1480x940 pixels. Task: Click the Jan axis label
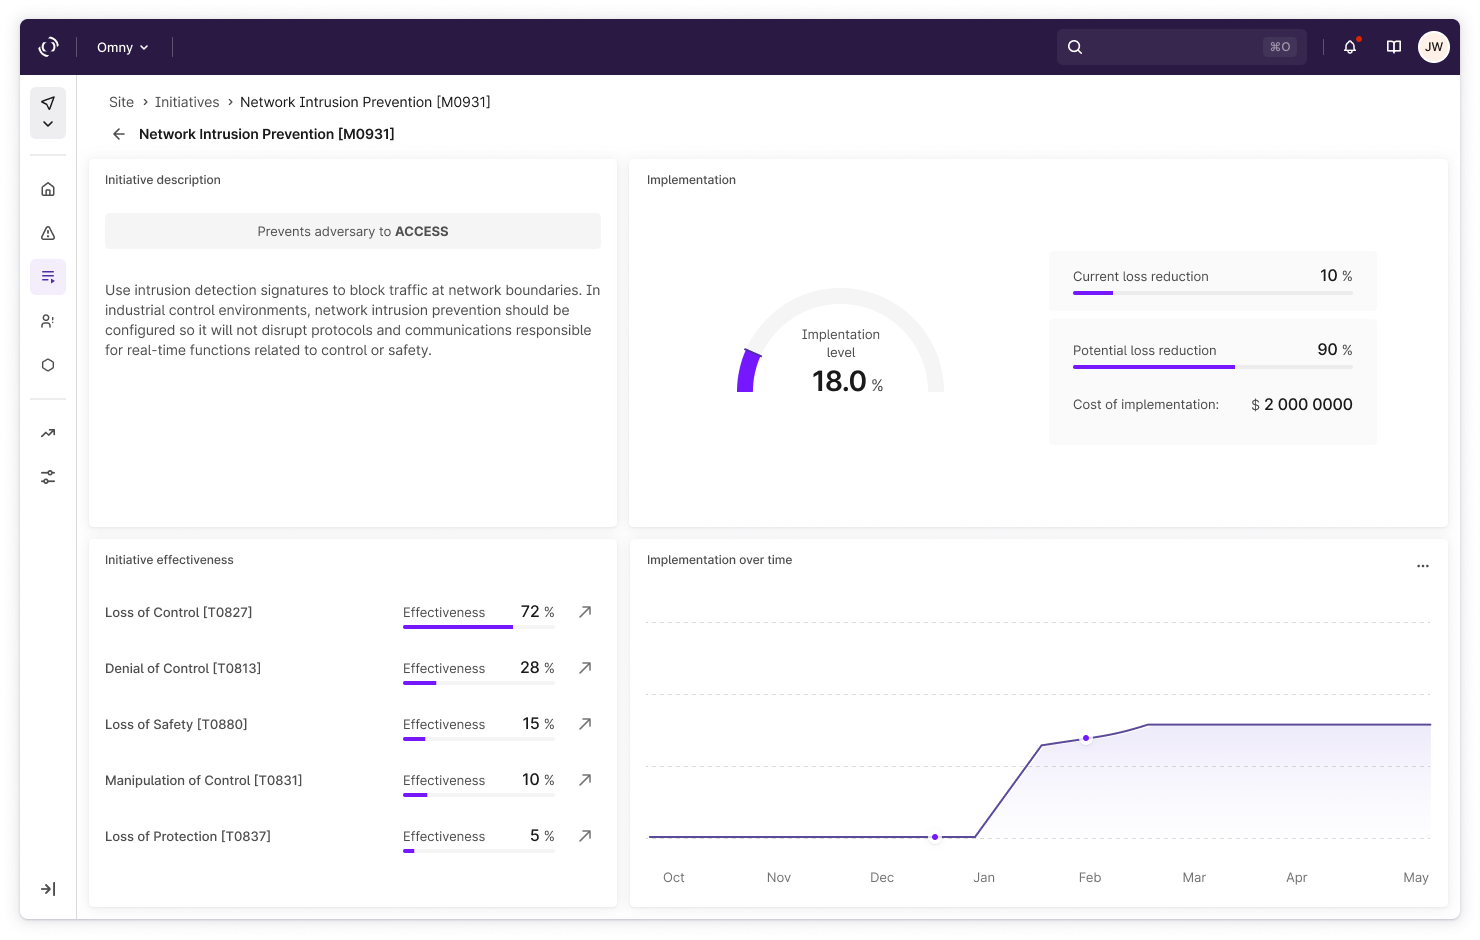(984, 877)
